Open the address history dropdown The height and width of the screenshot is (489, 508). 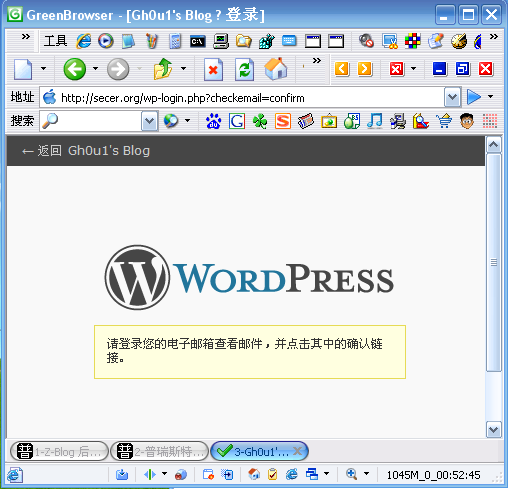point(452,97)
